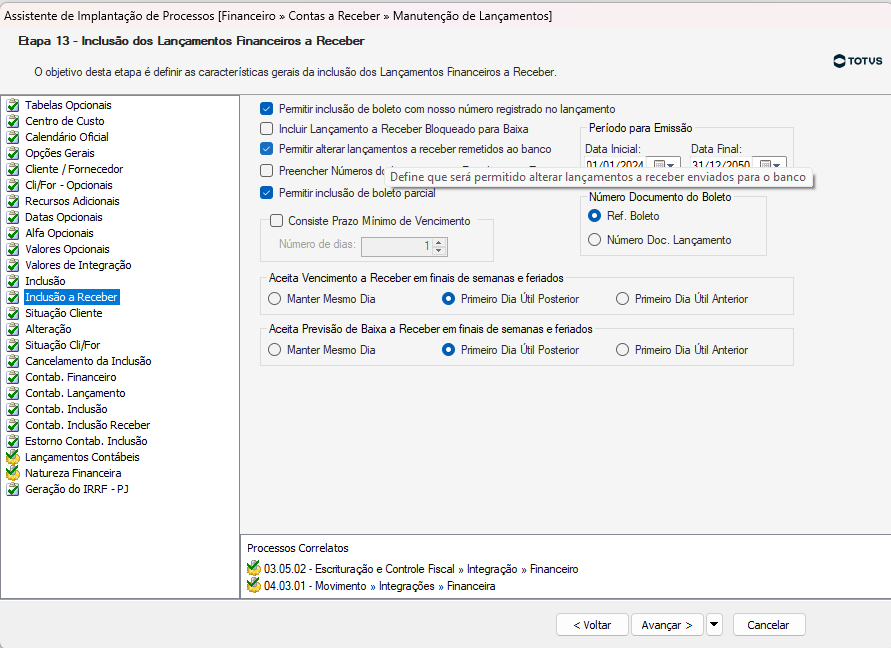This screenshot has width=891, height=648.
Task: Click checklist icon beside Situação Cliente
Action: click(x=13, y=313)
